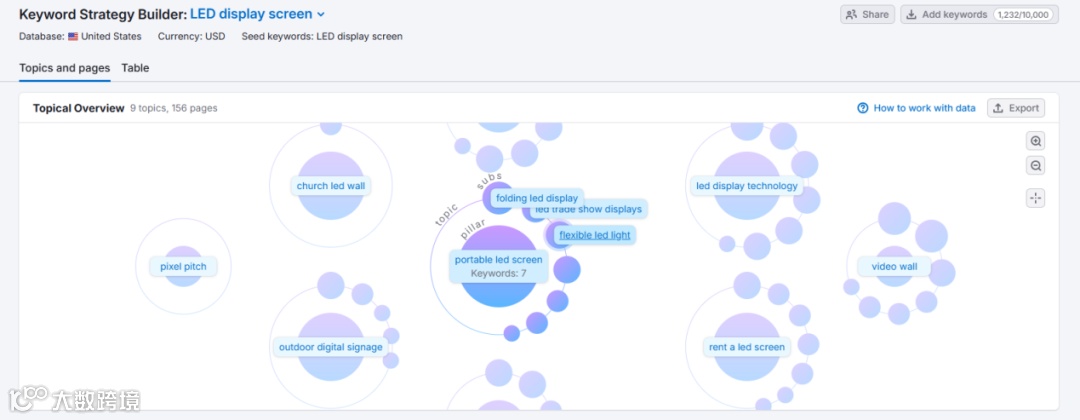Viewport: 1080px width, 420px height.
Task: Click the Seed keywords: LED display screen text
Action: pyautogui.click(x=322, y=36)
